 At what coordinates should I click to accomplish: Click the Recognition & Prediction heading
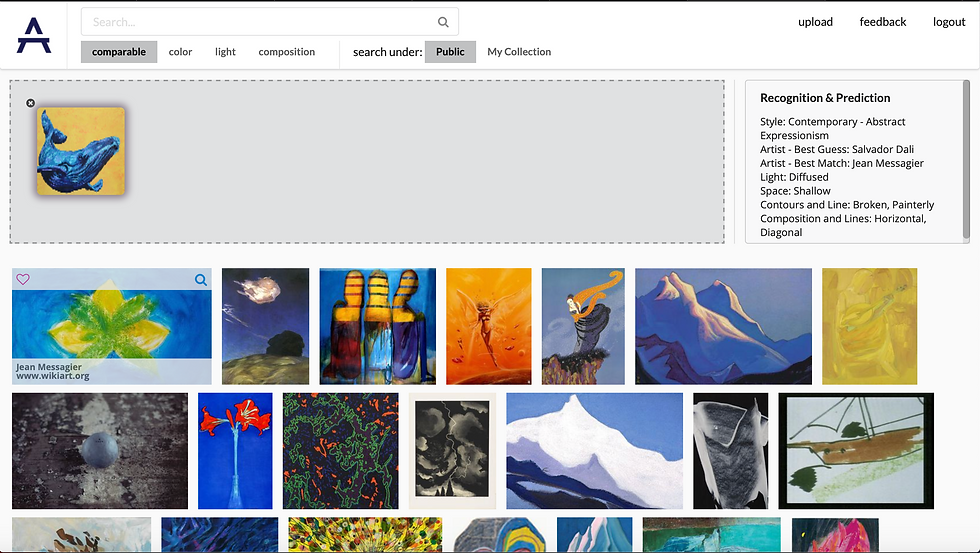click(x=825, y=97)
